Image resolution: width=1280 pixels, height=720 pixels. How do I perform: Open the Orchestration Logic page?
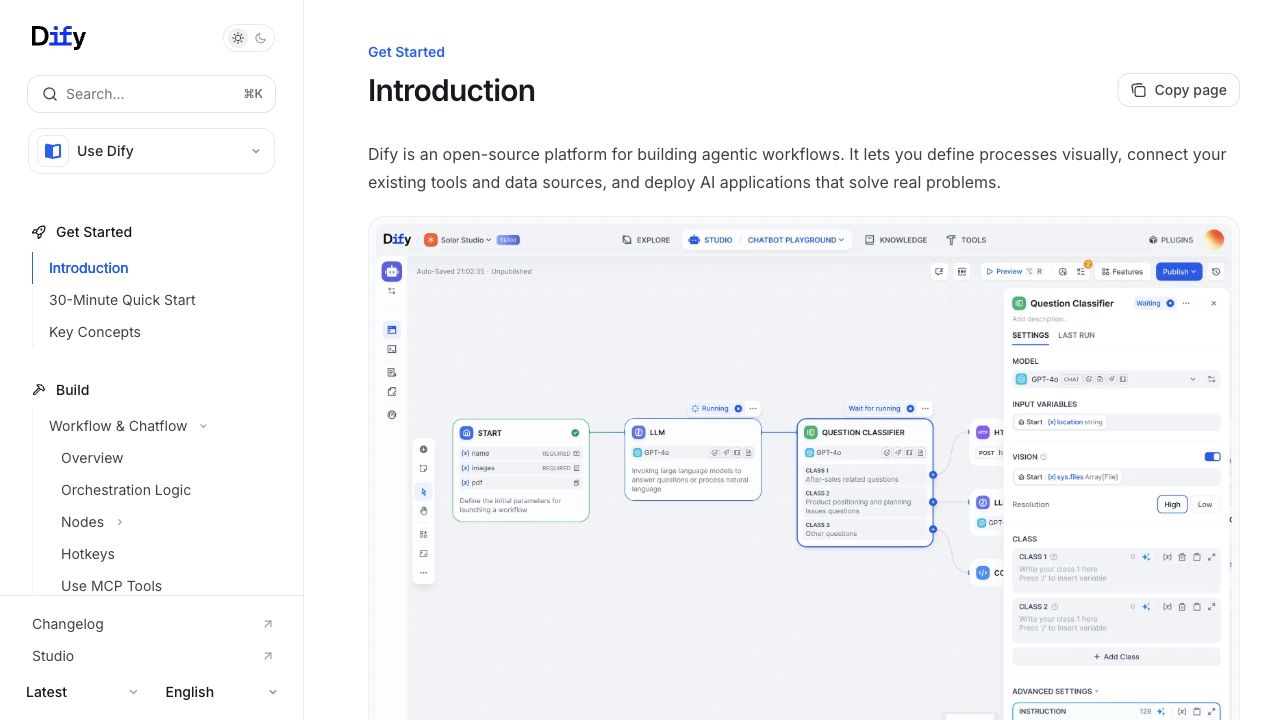[x=126, y=490]
